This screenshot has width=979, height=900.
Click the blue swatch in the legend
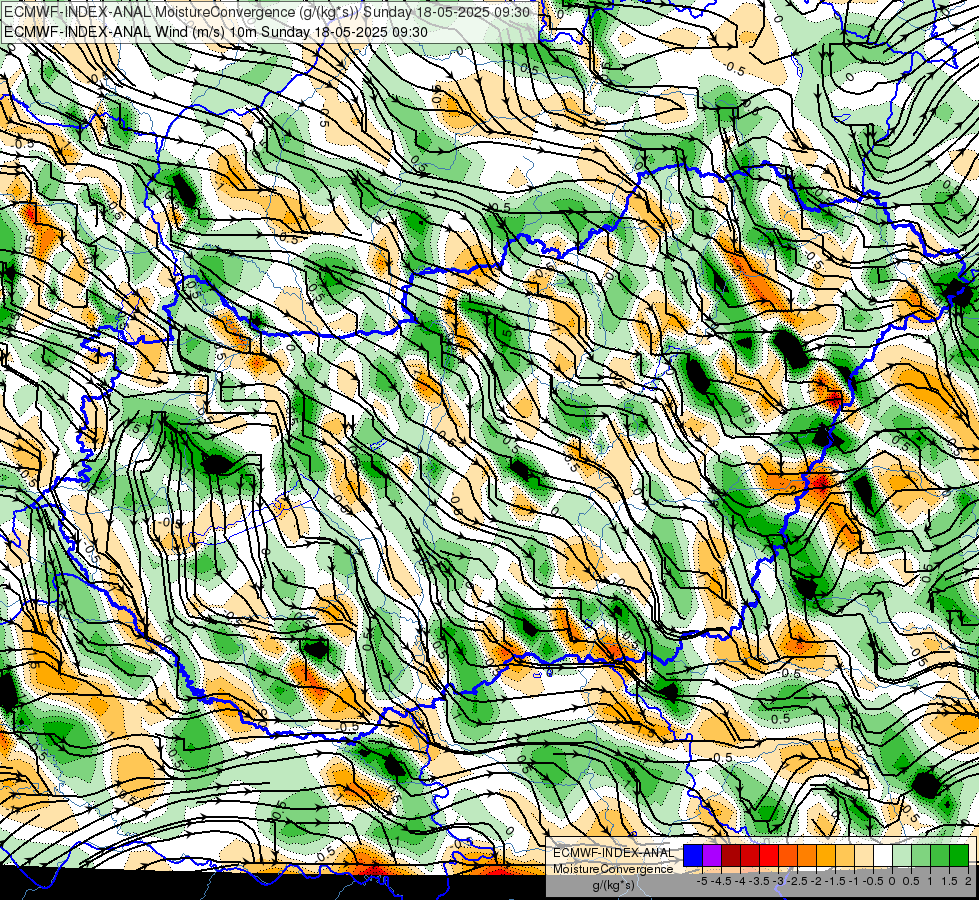(693, 856)
